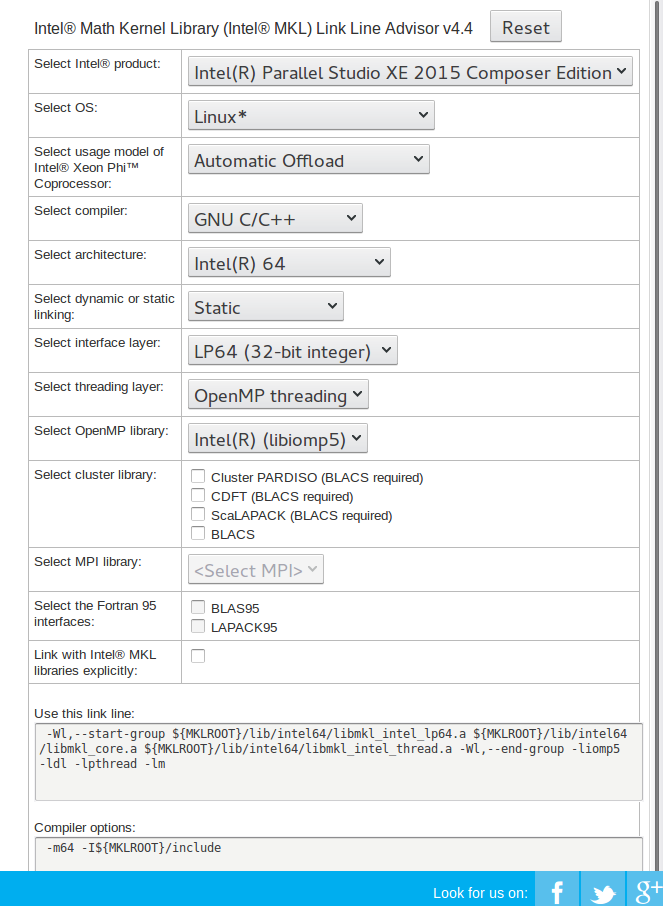Screen dimensions: 663x906
Task: Click the Reset button
Action: (525, 27)
